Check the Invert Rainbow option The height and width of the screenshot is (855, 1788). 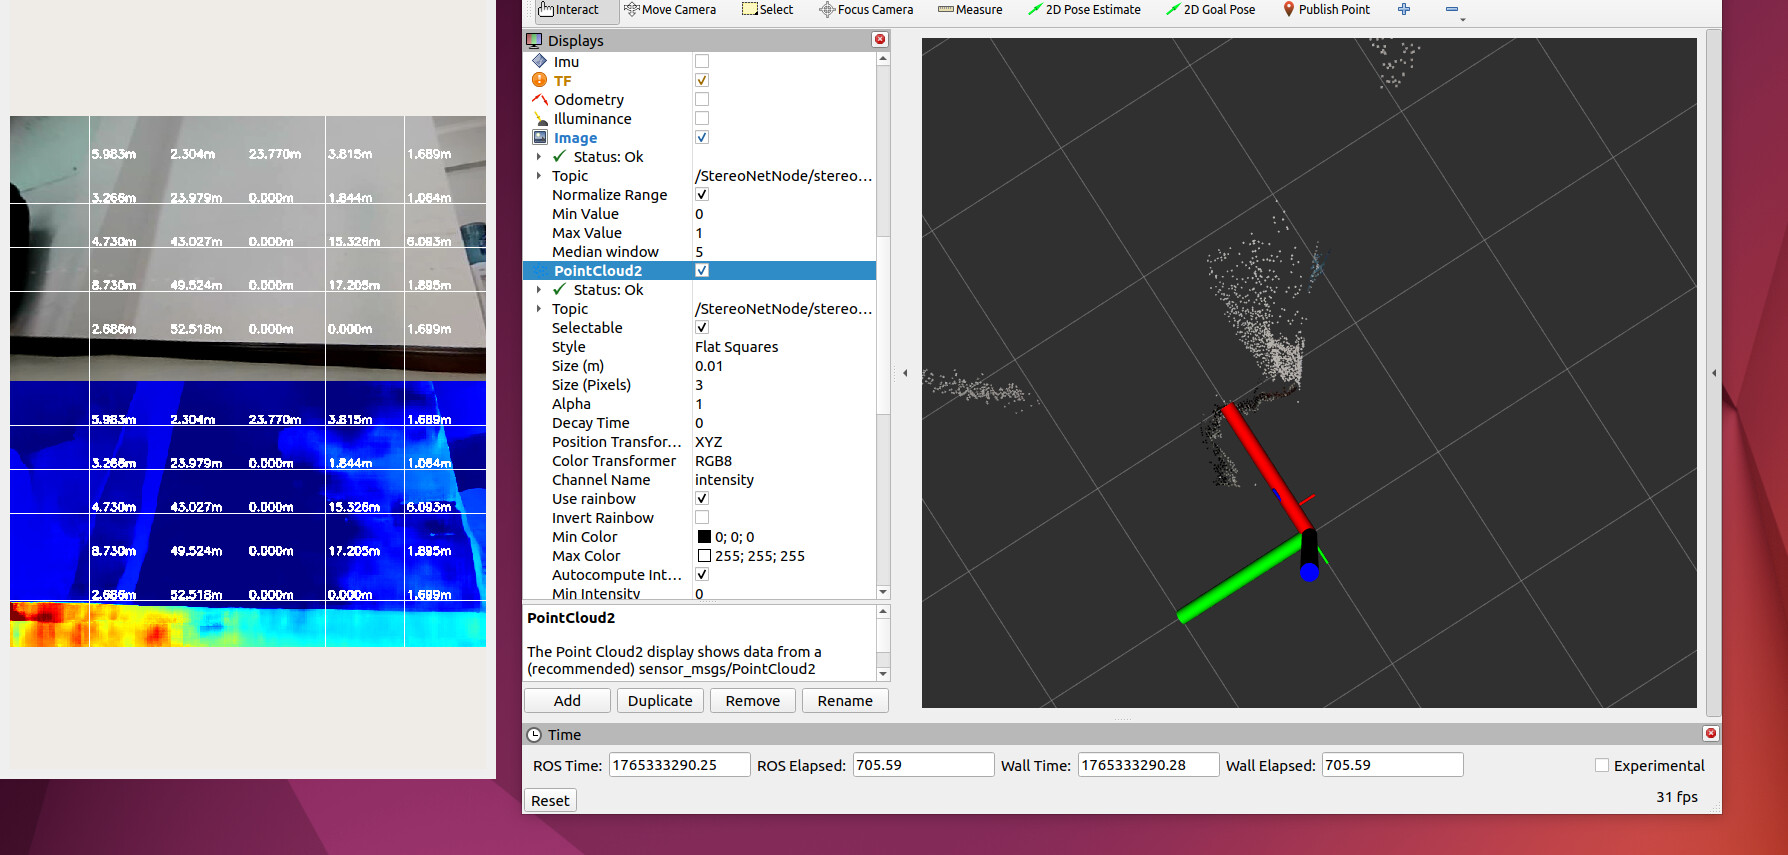702,517
